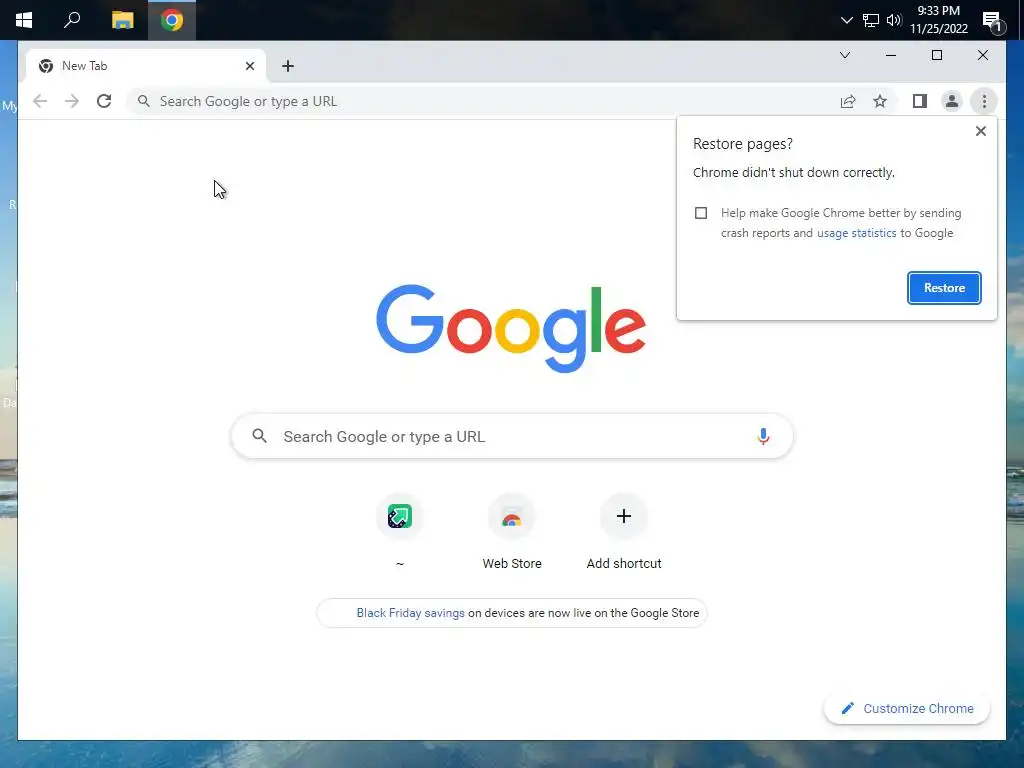Open Windows taskbar search

[72, 20]
